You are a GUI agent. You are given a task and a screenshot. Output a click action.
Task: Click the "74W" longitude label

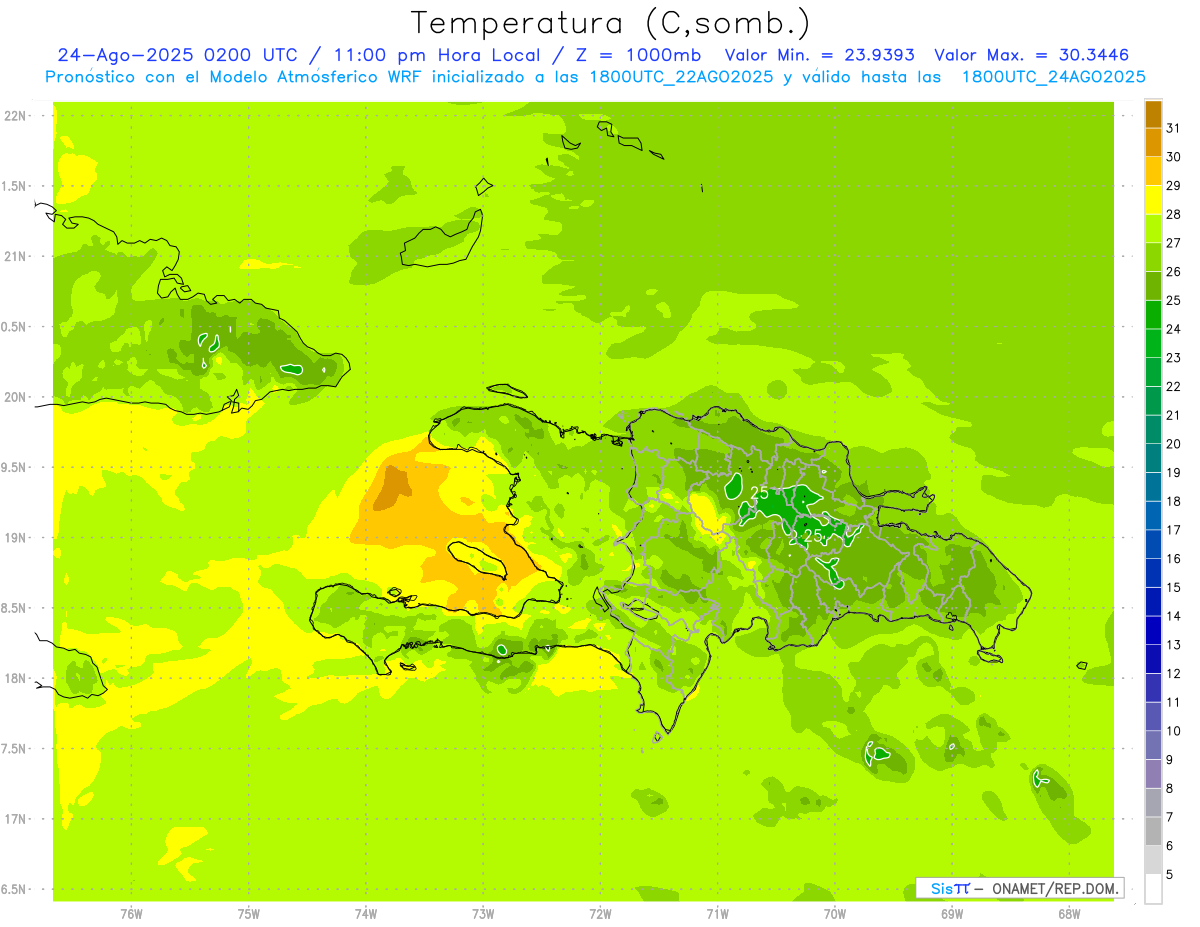pyautogui.click(x=366, y=913)
